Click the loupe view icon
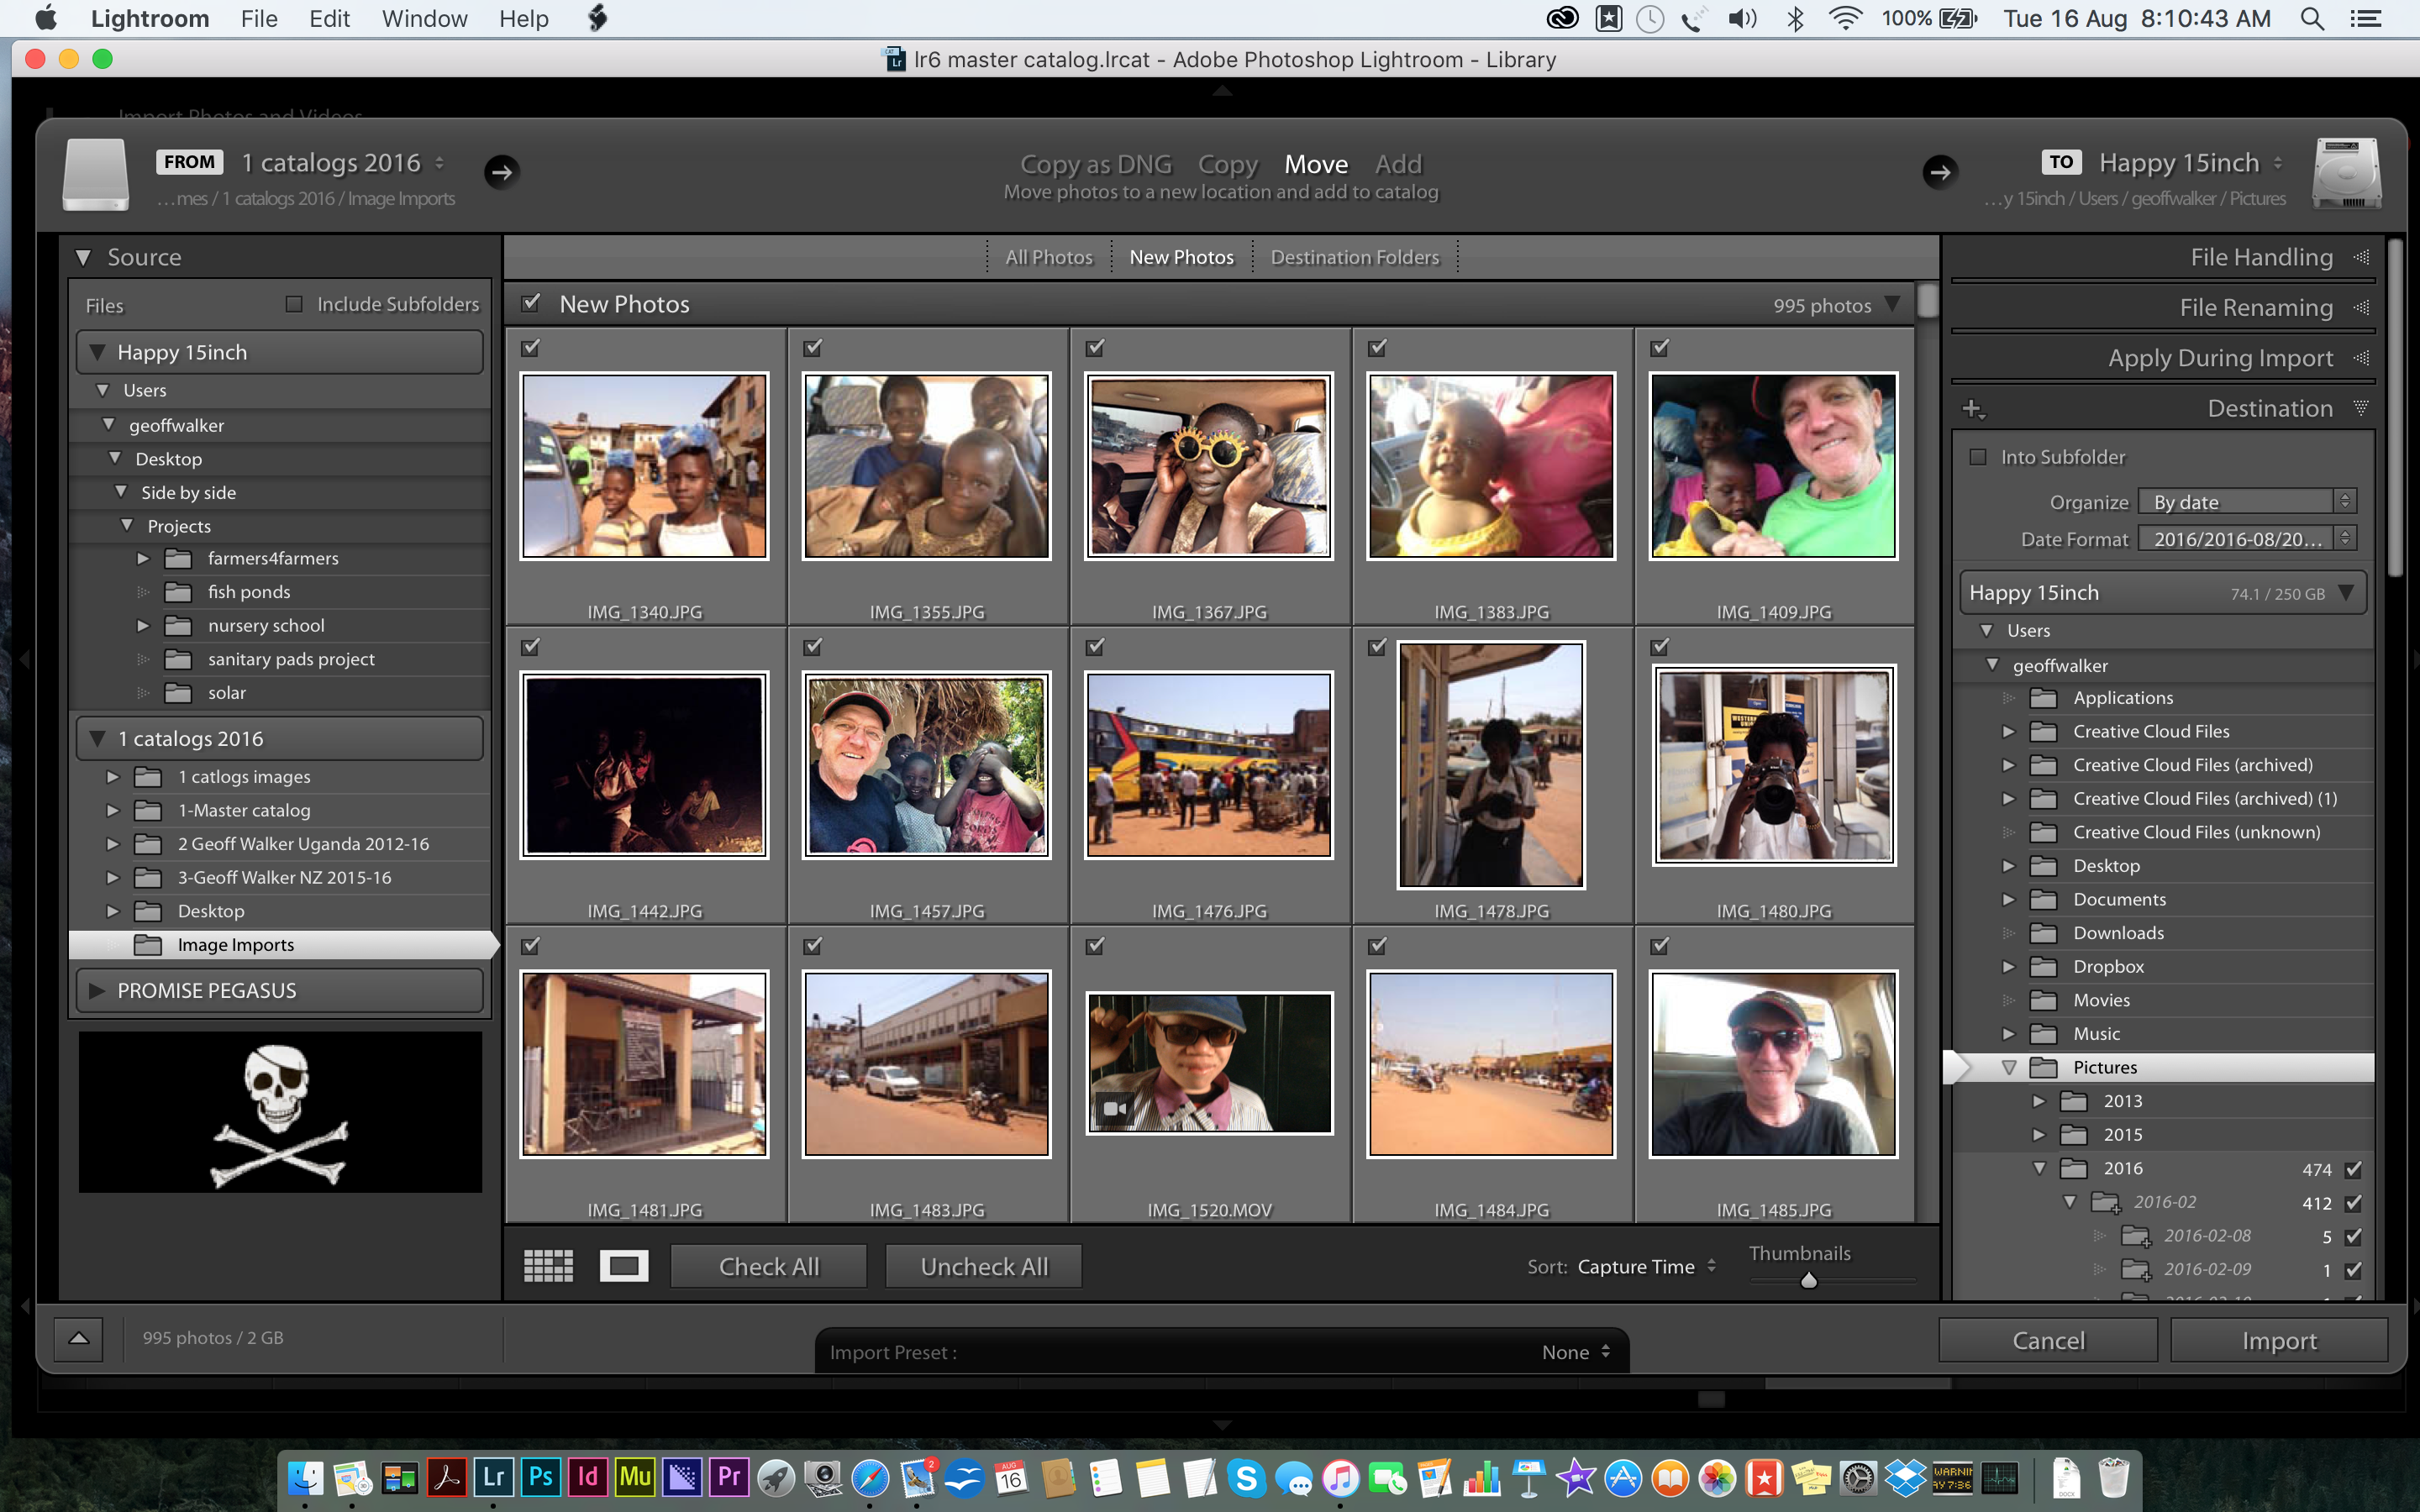Screen dimensions: 2420x1512 click(x=622, y=1267)
